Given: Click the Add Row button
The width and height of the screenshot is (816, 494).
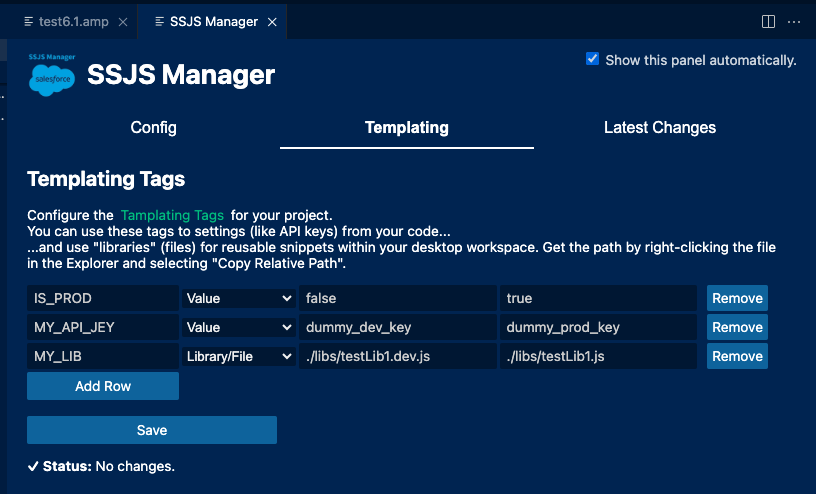Looking at the screenshot, I should [x=103, y=386].
